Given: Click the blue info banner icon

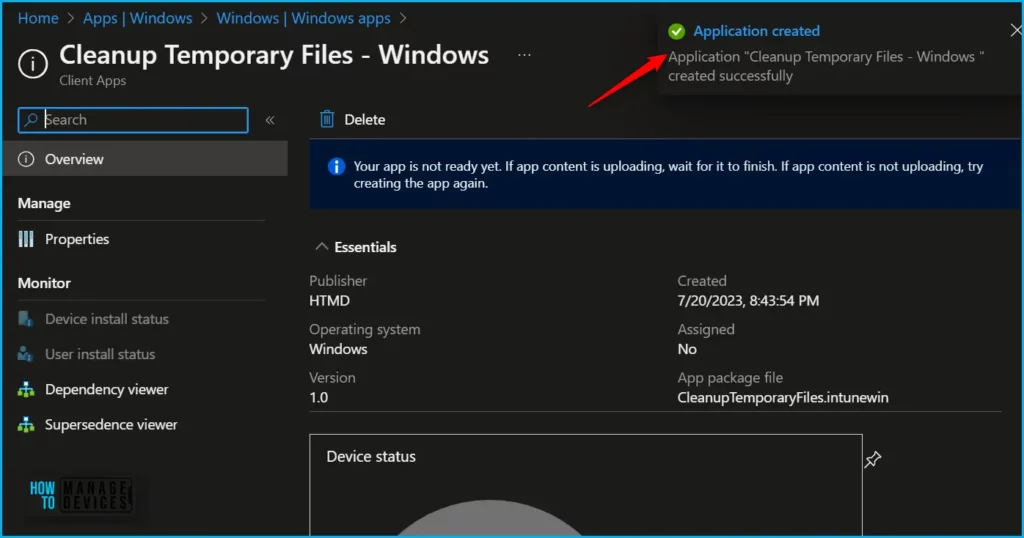Looking at the screenshot, I should click(336, 166).
